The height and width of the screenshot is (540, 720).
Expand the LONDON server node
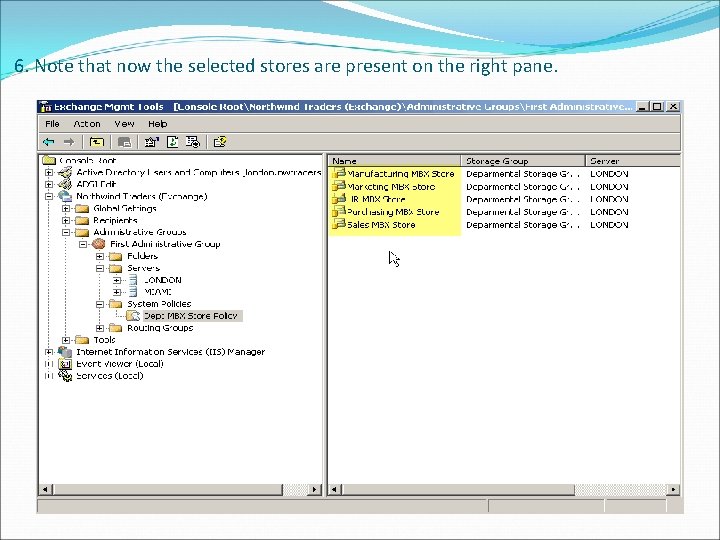[117, 280]
